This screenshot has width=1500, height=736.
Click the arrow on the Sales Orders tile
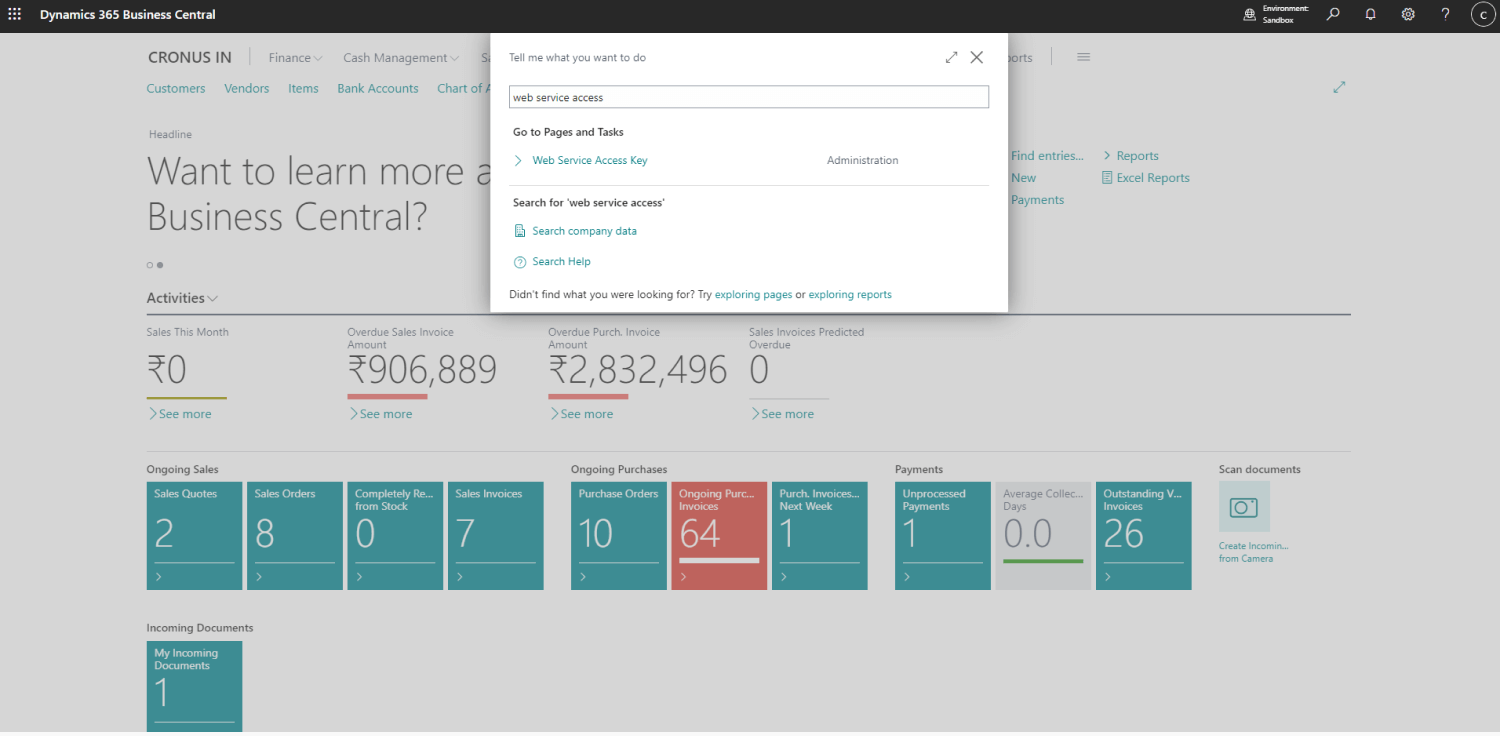click(x=259, y=577)
